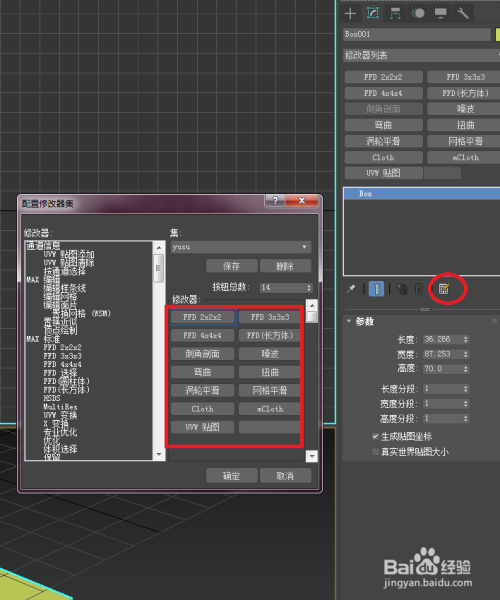The width and height of the screenshot is (500, 600).
Task: Select the Box entry in modifier stack
Action: click(422, 194)
